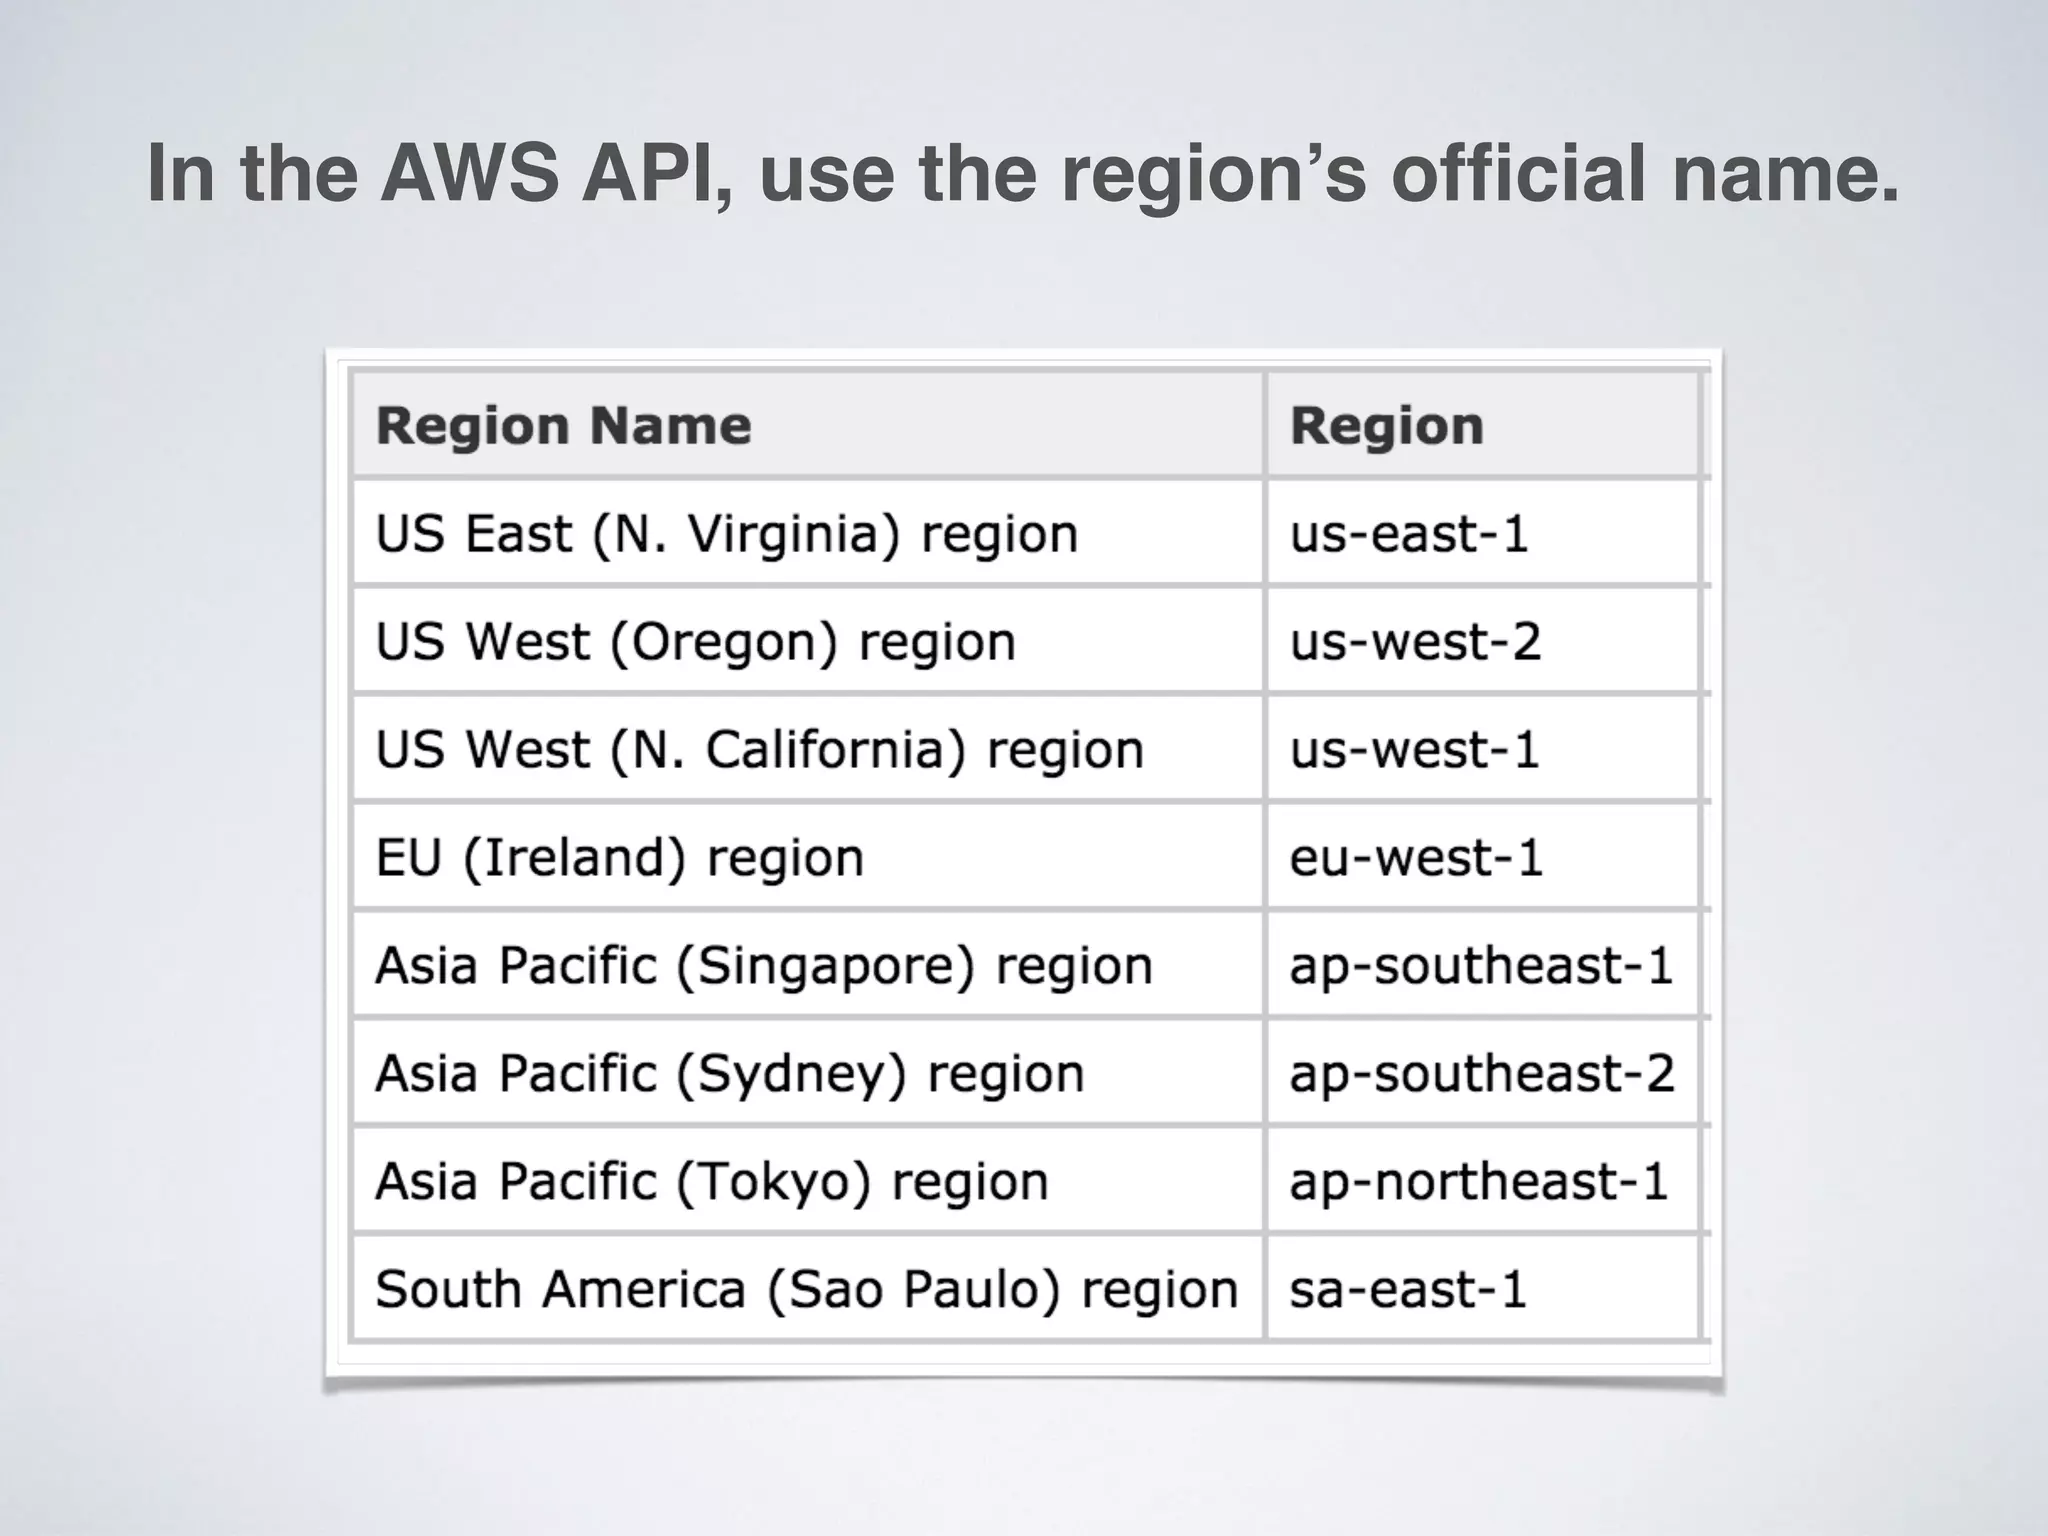Click the ap-northeast-1 region code
The height and width of the screenshot is (1536, 2048).
(1478, 1181)
